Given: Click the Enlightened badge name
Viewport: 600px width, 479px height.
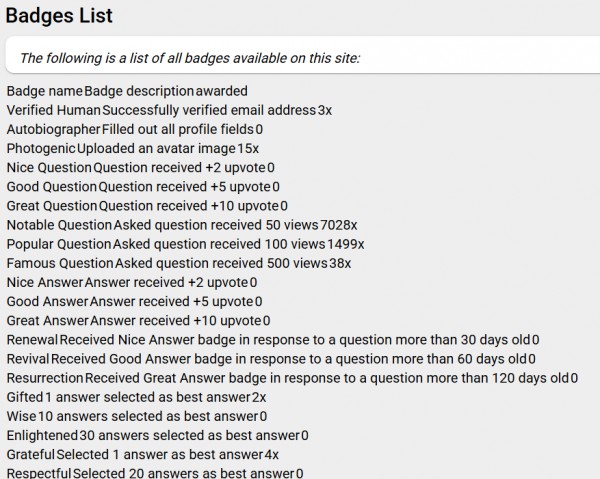Looking at the screenshot, I should click(x=42, y=436).
